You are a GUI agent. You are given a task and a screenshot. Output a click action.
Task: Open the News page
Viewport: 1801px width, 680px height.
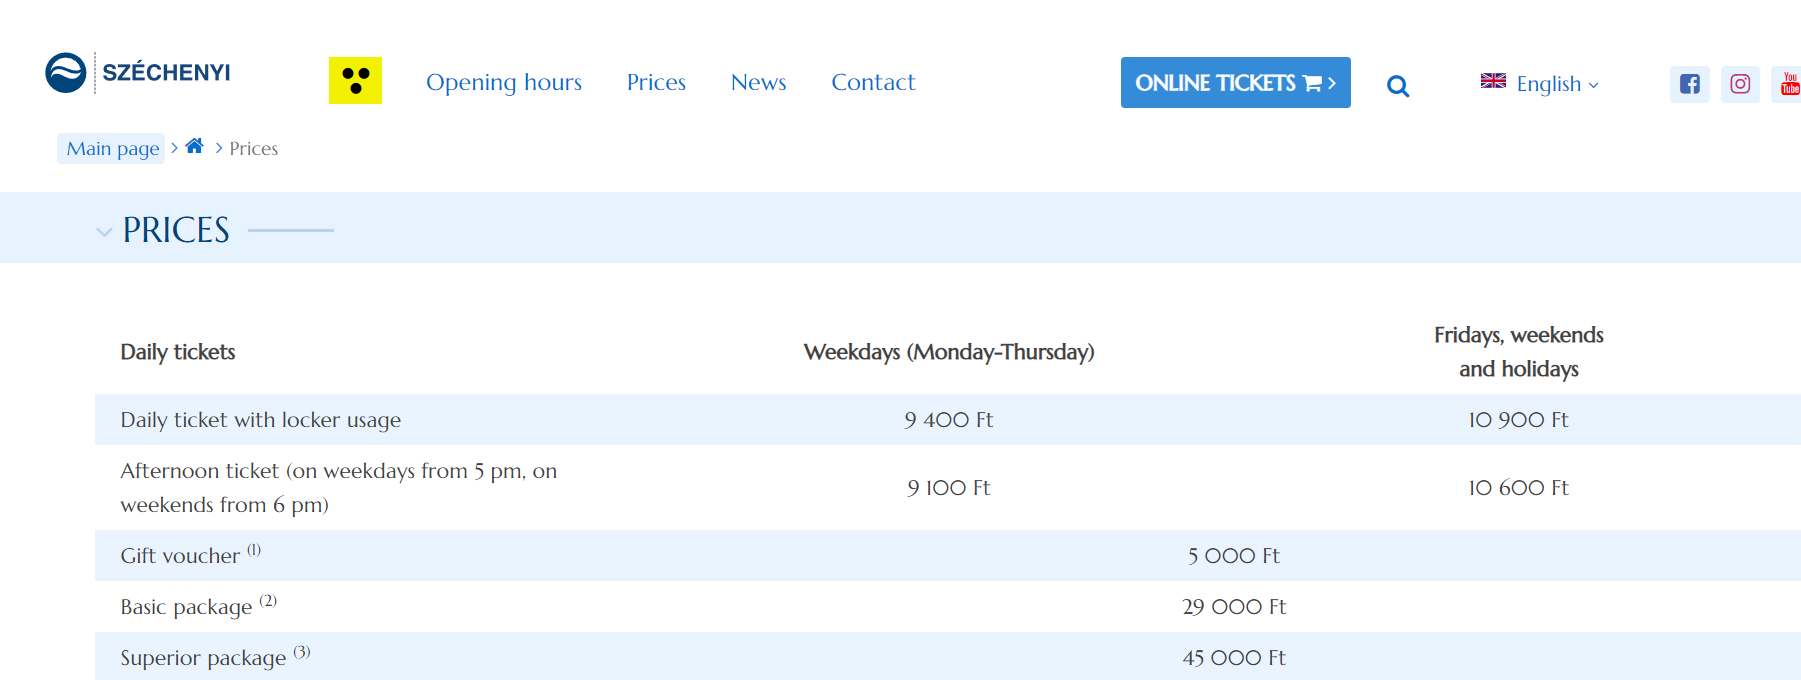click(758, 82)
